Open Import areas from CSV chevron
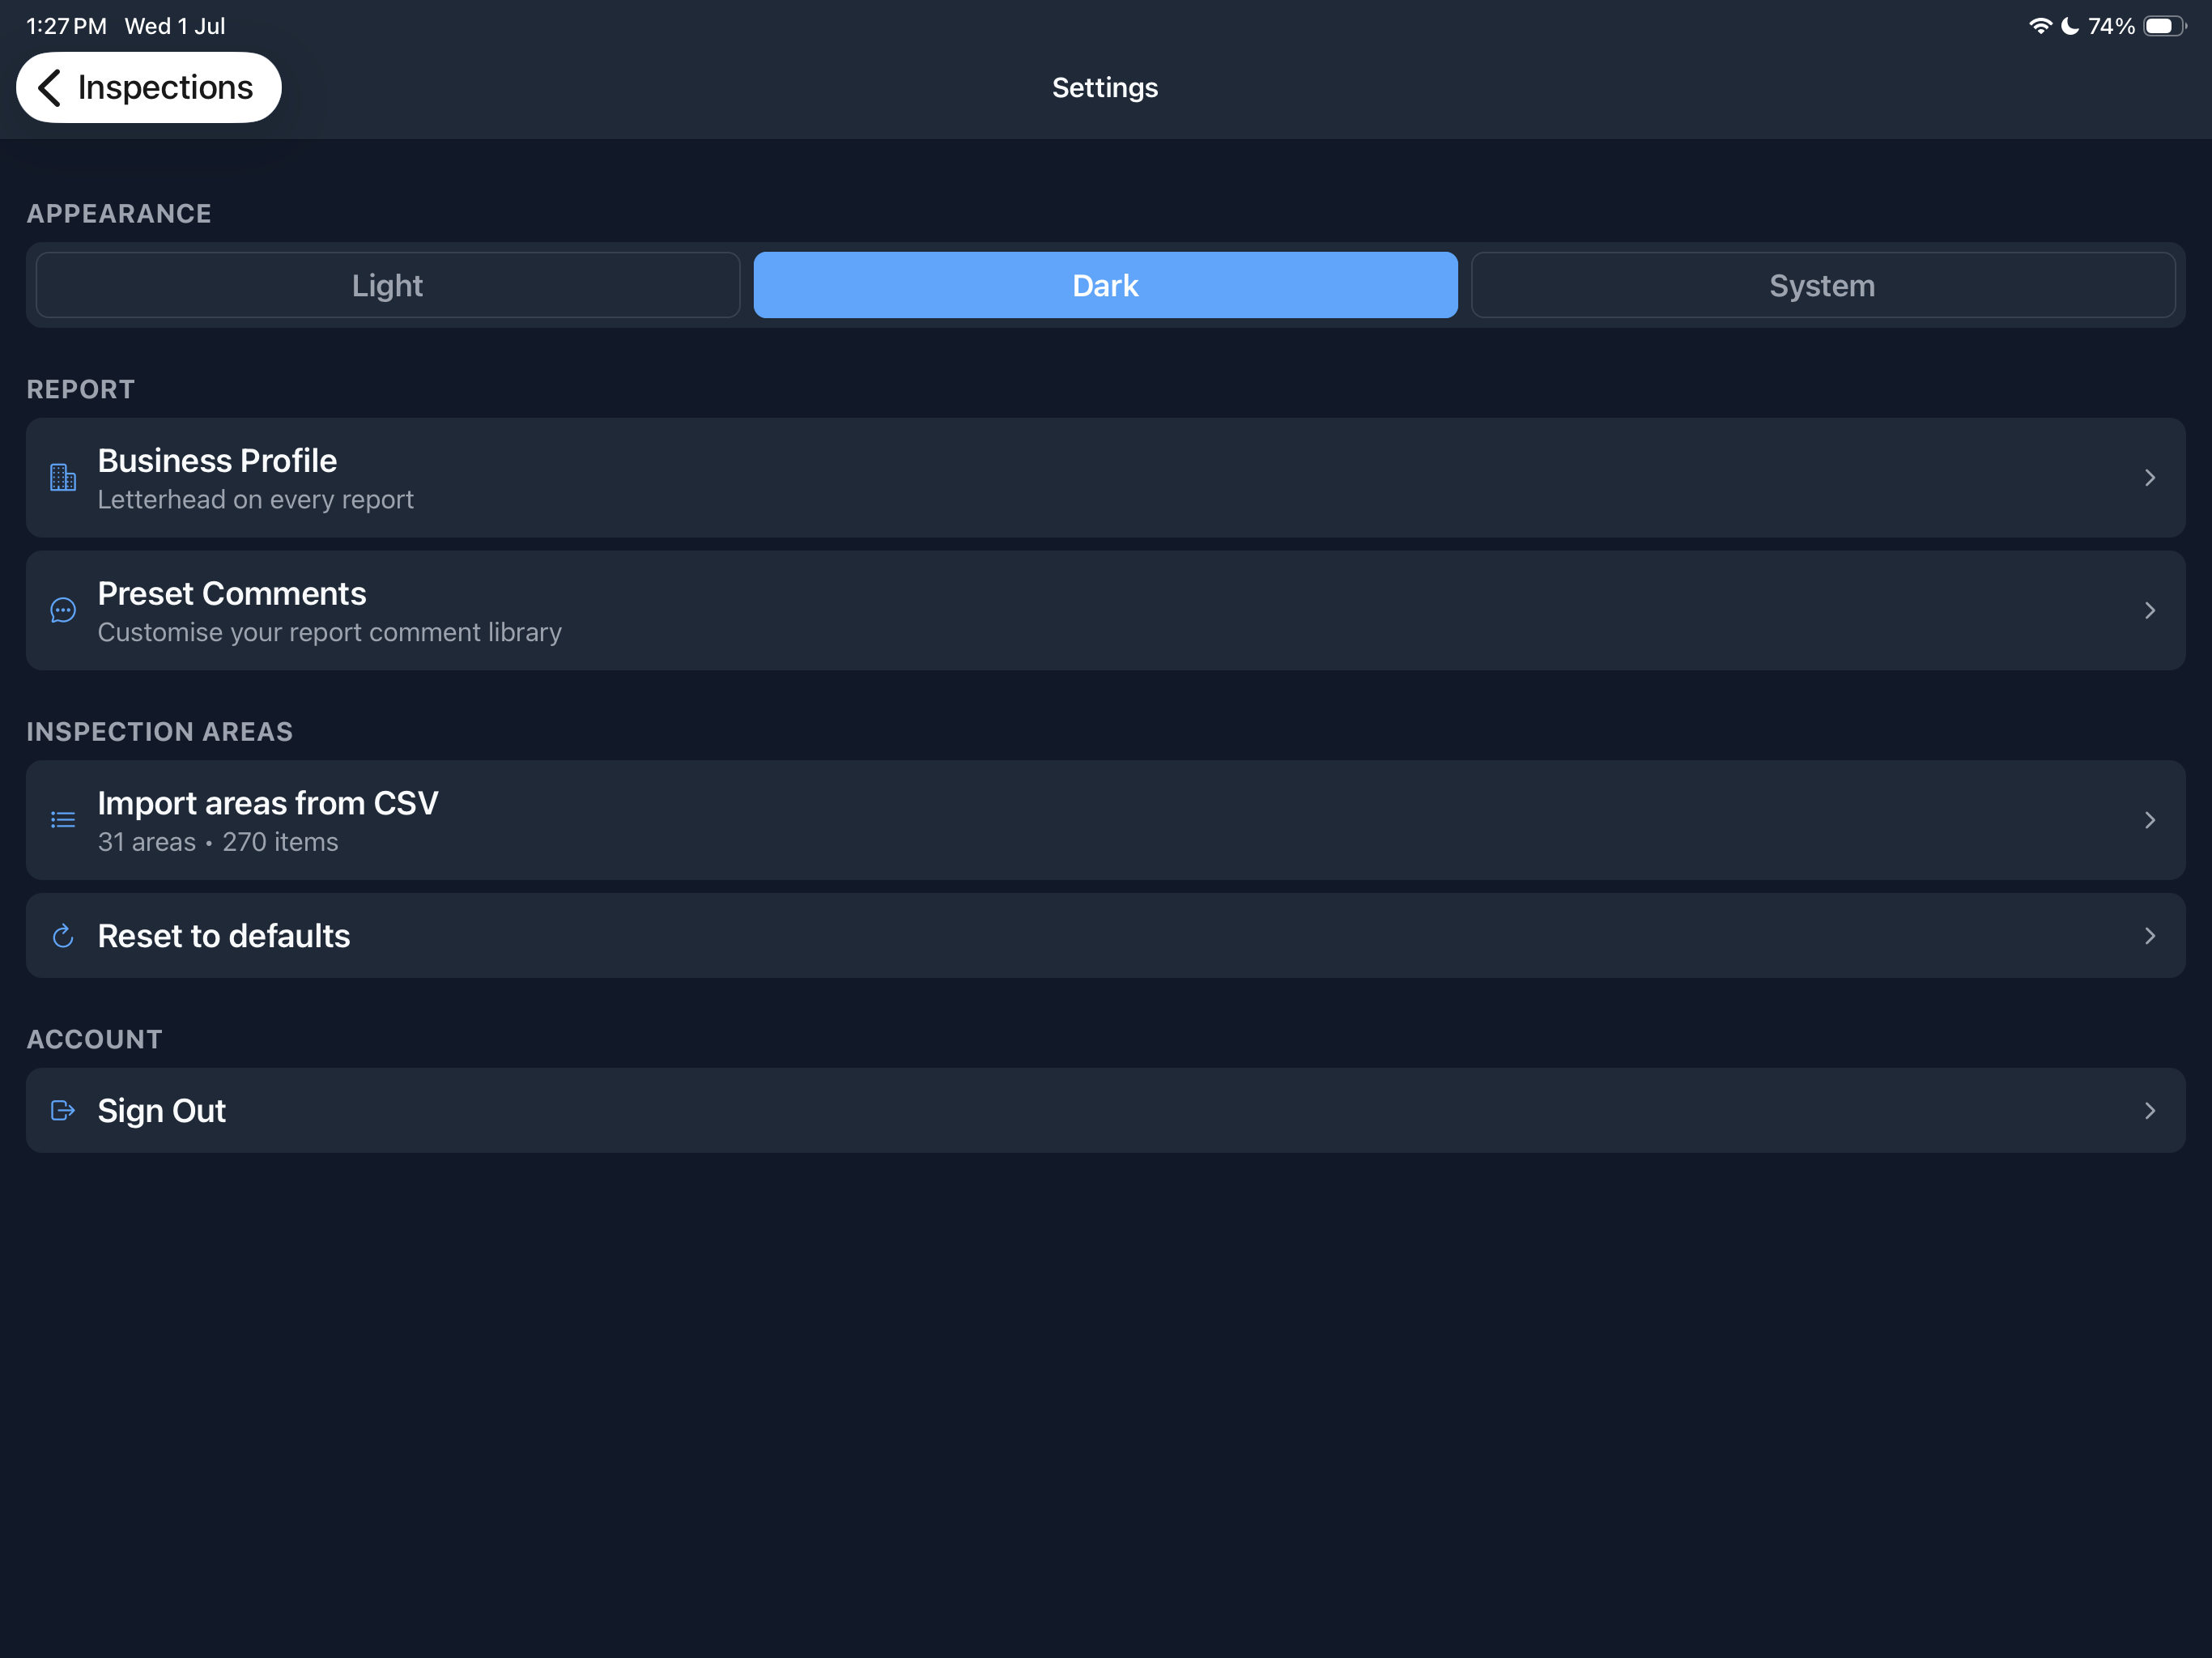The height and width of the screenshot is (1658, 2212). [x=2149, y=820]
